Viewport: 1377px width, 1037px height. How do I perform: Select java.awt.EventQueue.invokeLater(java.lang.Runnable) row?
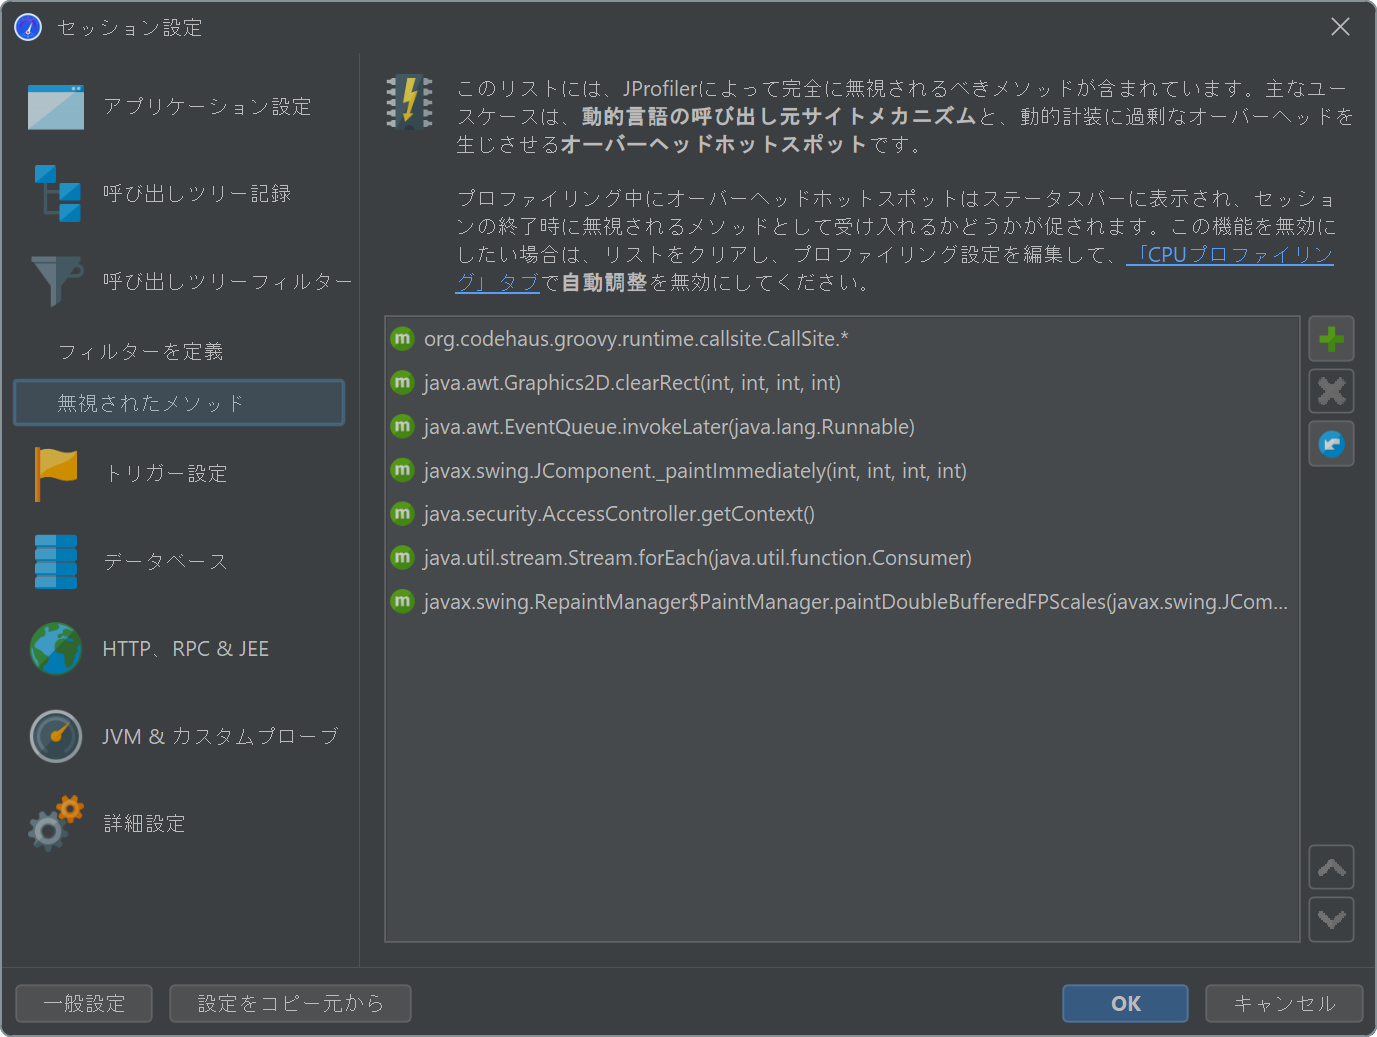[842, 426]
